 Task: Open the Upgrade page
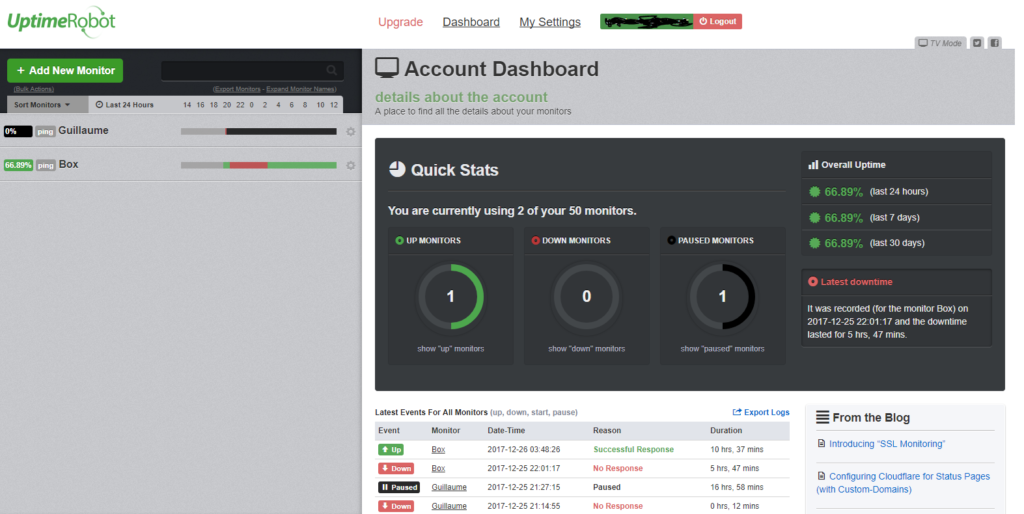[x=400, y=22]
